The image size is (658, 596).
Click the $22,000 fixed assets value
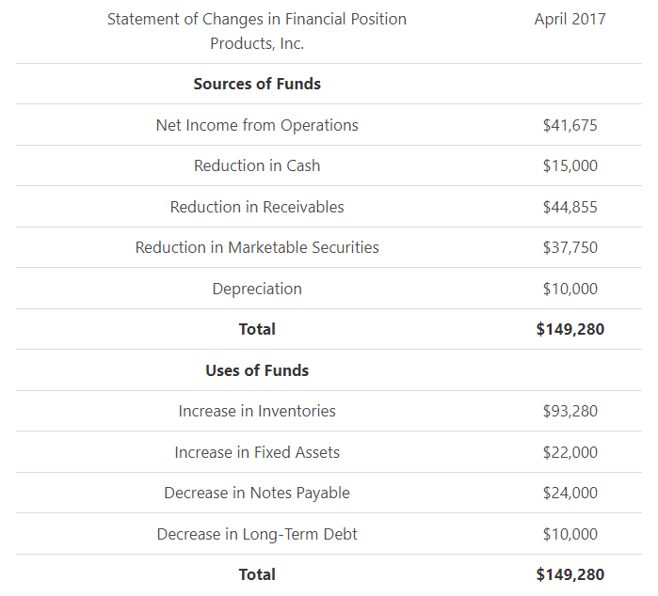click(570, 452)
